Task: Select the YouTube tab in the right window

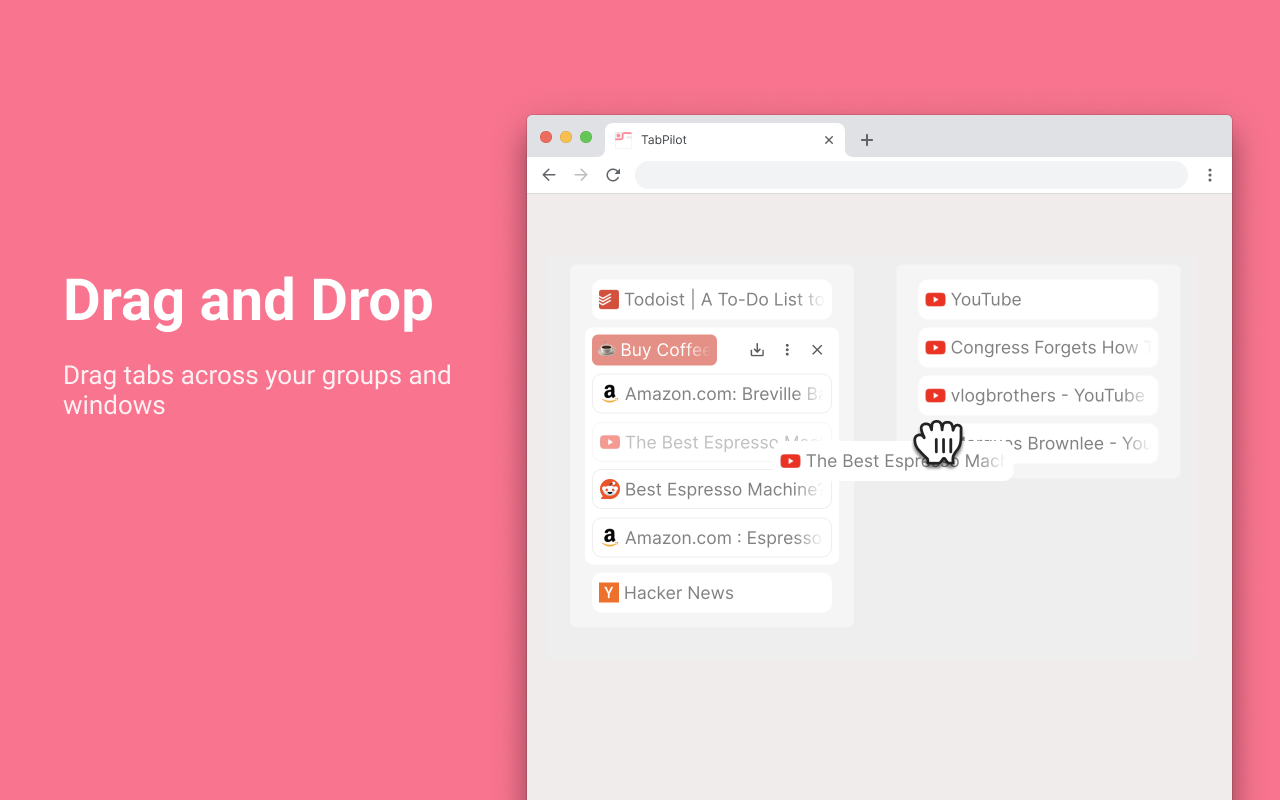Action: (1038, 299)
